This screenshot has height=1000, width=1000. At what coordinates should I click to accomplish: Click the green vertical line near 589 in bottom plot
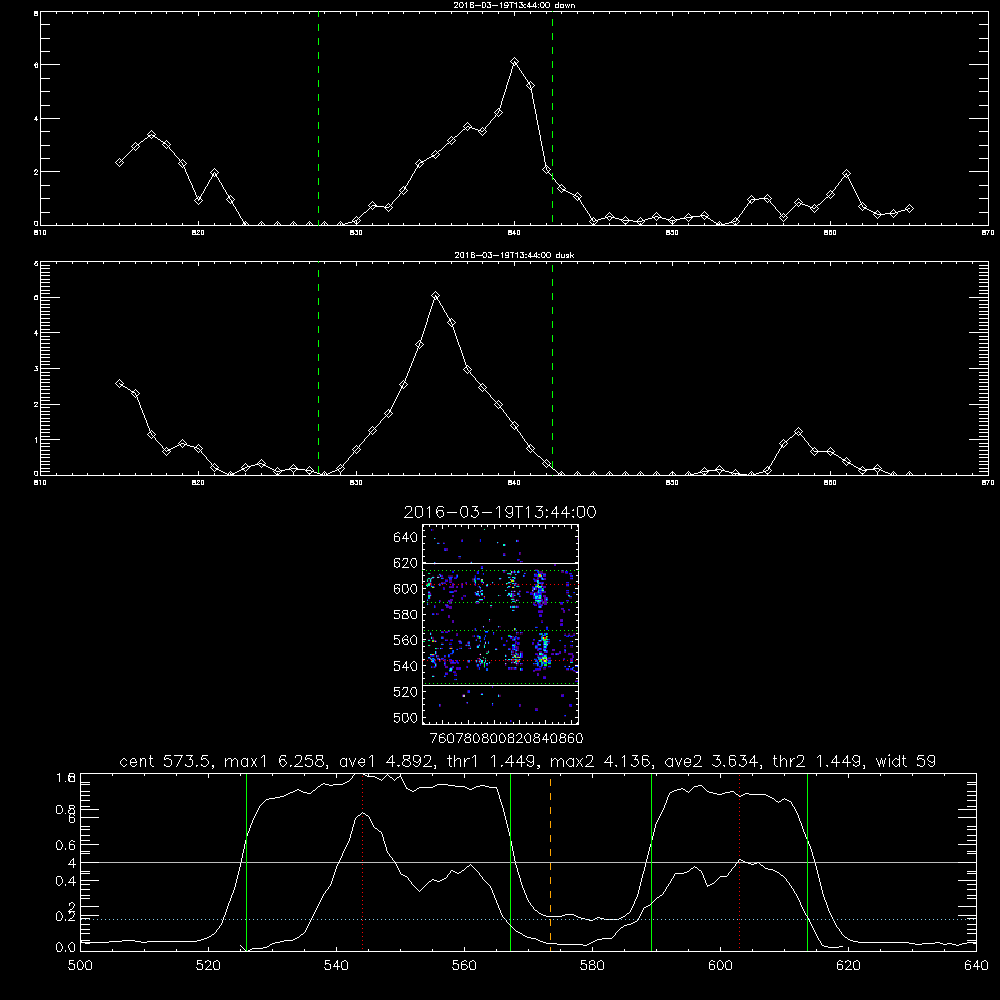(651, 862)
